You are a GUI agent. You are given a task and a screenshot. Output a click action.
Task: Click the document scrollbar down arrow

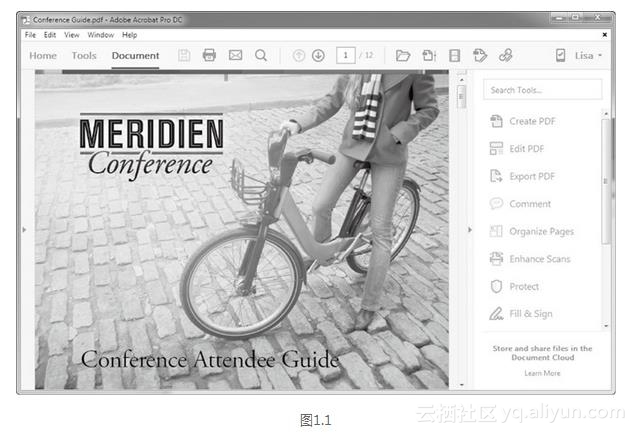(462, 385)
